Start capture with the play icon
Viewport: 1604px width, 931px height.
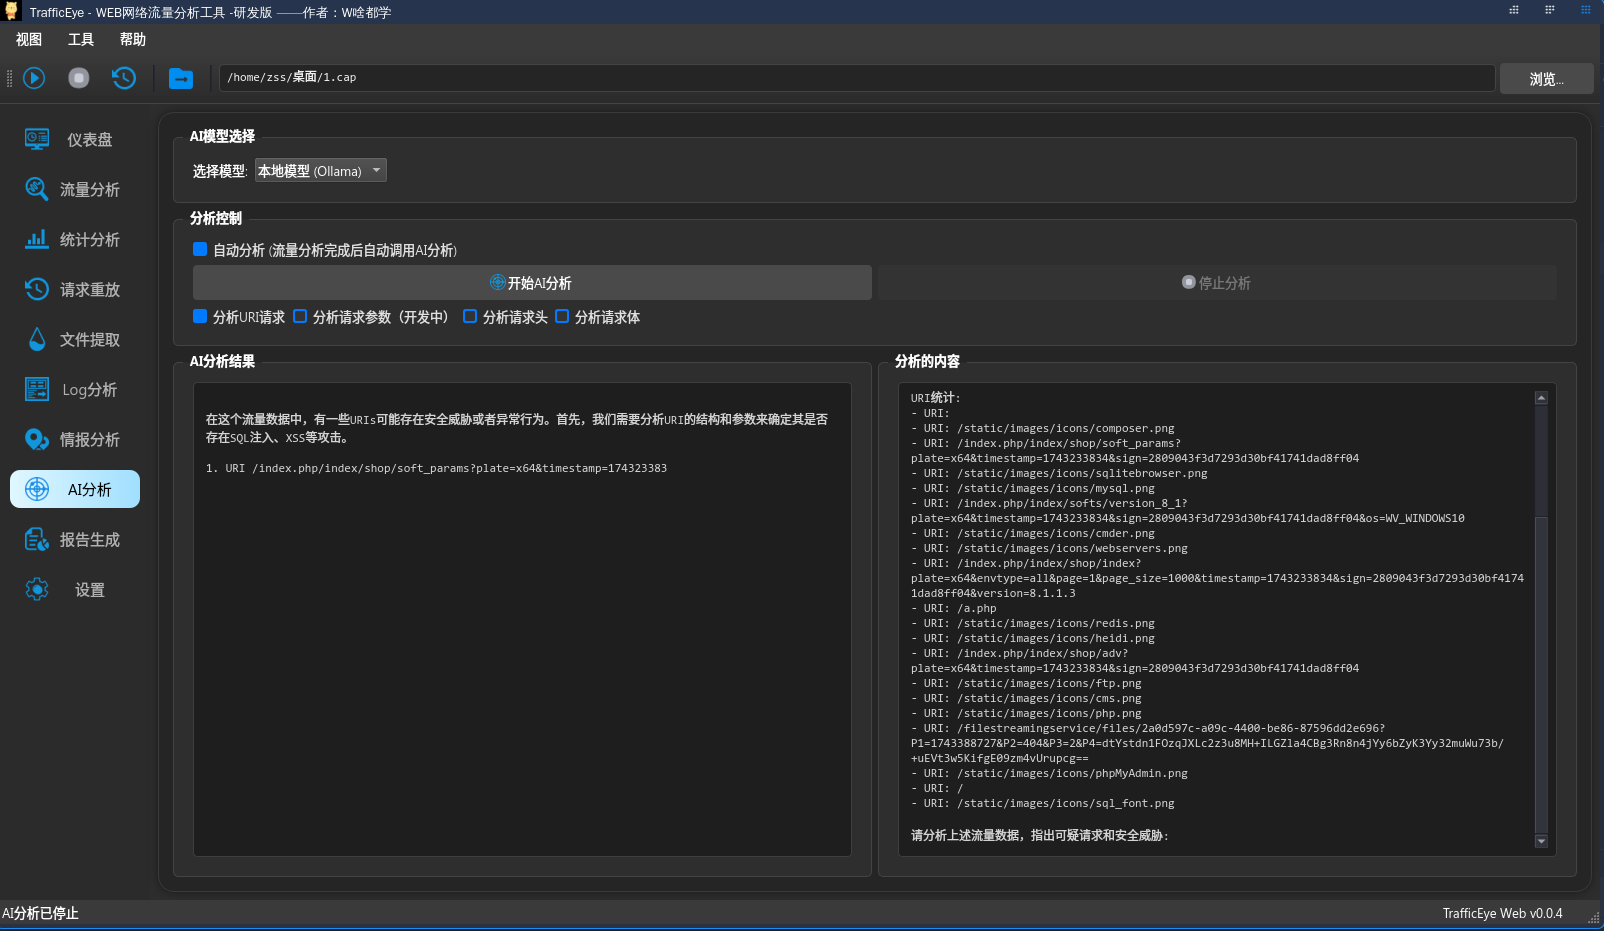click(x=33, y=77)
